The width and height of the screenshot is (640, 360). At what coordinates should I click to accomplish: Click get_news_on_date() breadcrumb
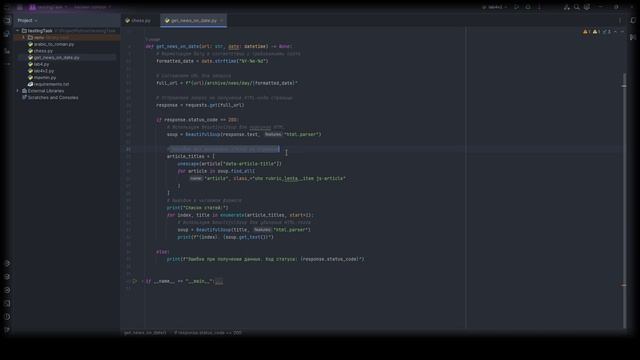click(x=145, y=333)
